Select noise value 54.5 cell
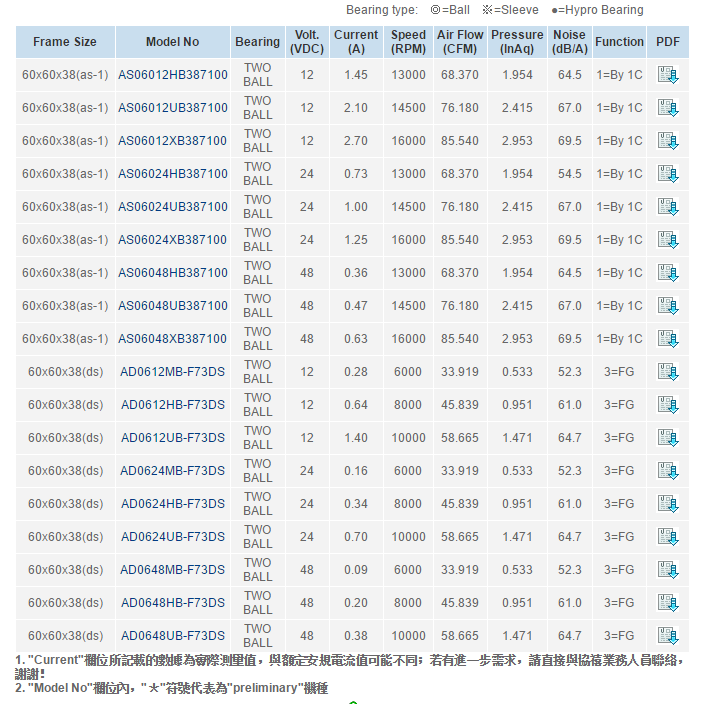Viewport: 720px width, 704px height. [569, 174]
